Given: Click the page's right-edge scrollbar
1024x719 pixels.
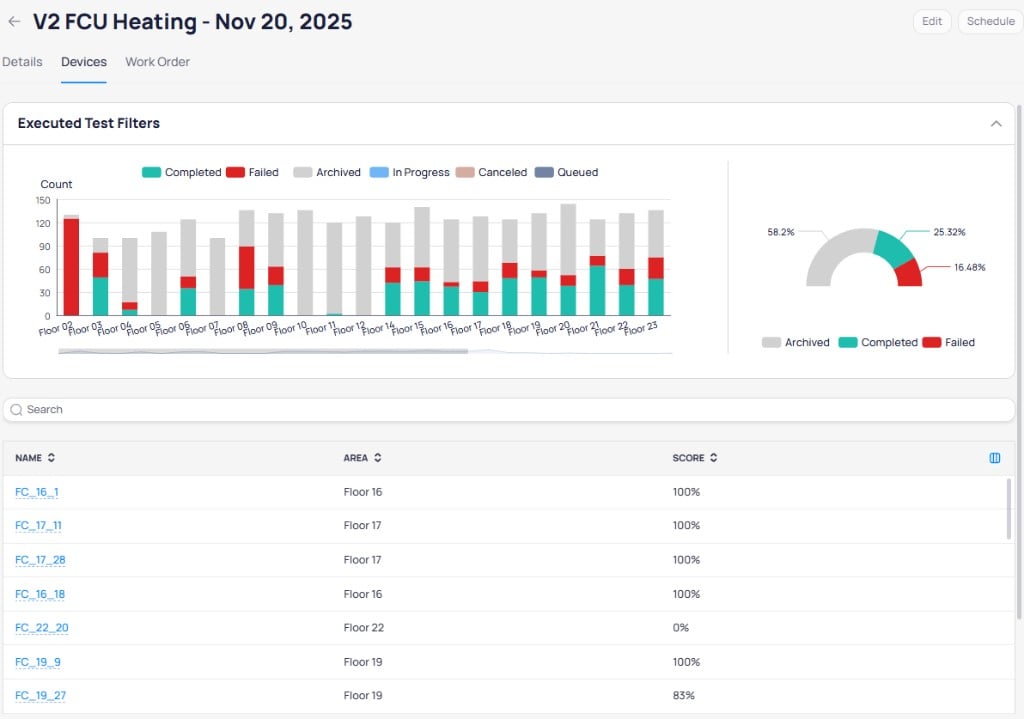Looking at the screenshot, I should [x=1019, y=361].
